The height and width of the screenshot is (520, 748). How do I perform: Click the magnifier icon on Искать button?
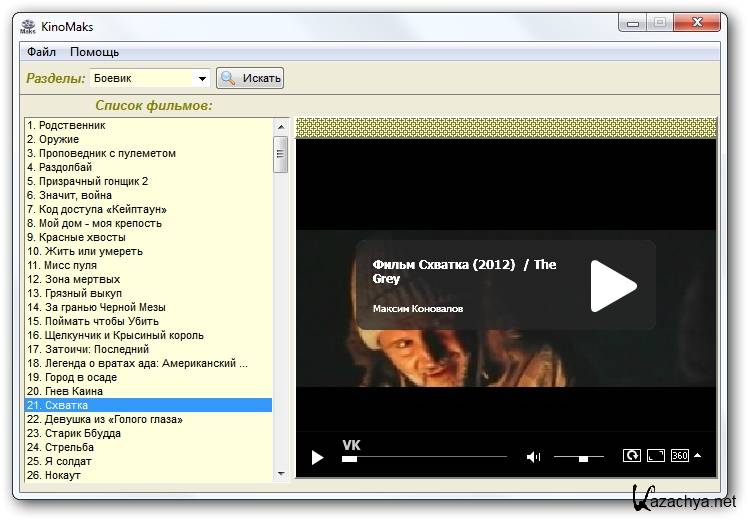pos(228,78)
